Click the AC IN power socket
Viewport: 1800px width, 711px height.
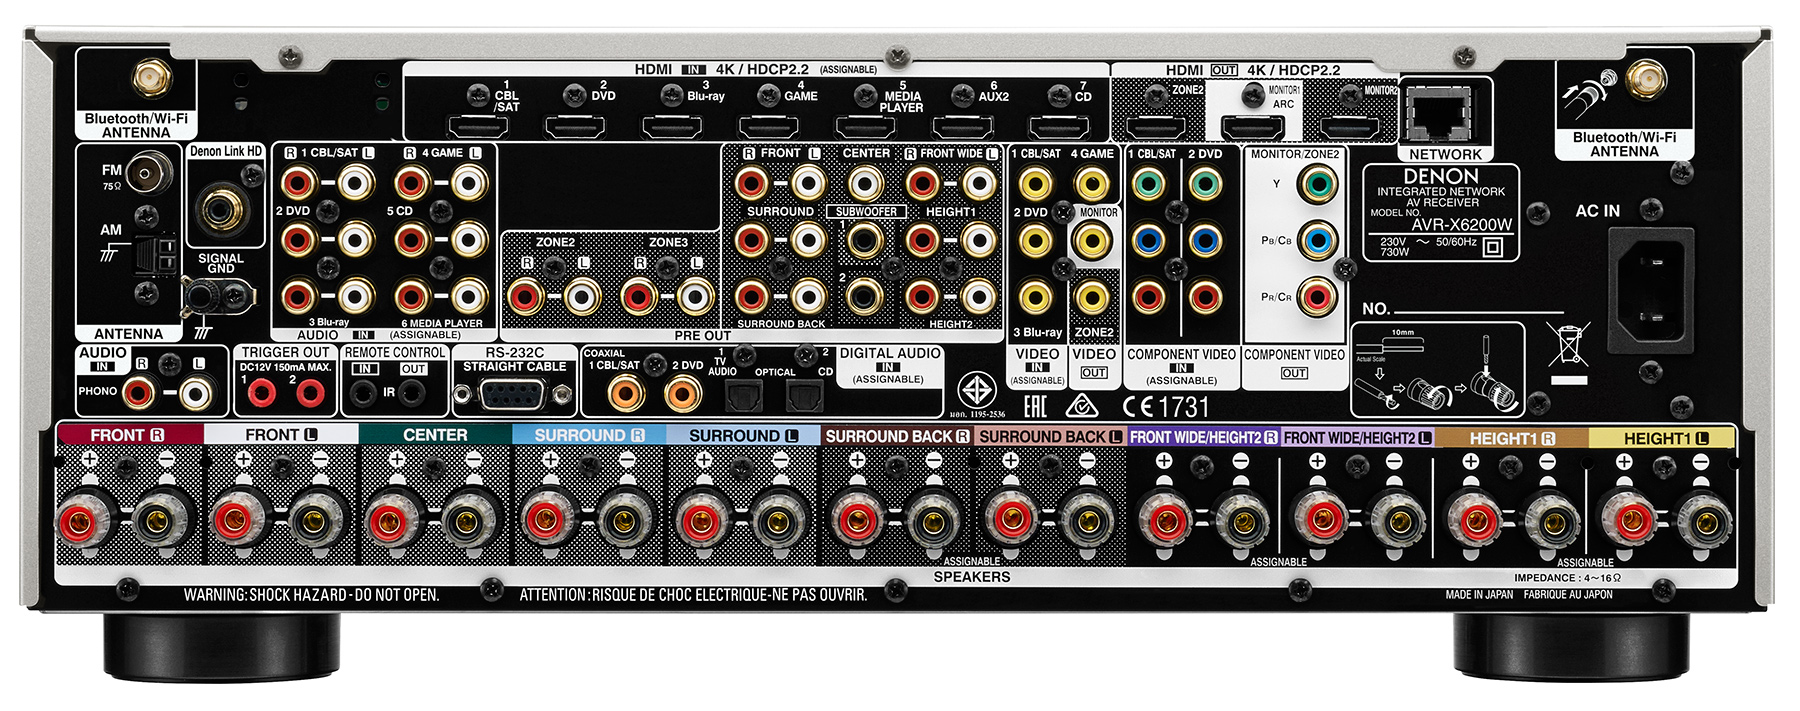point(1651,290)
